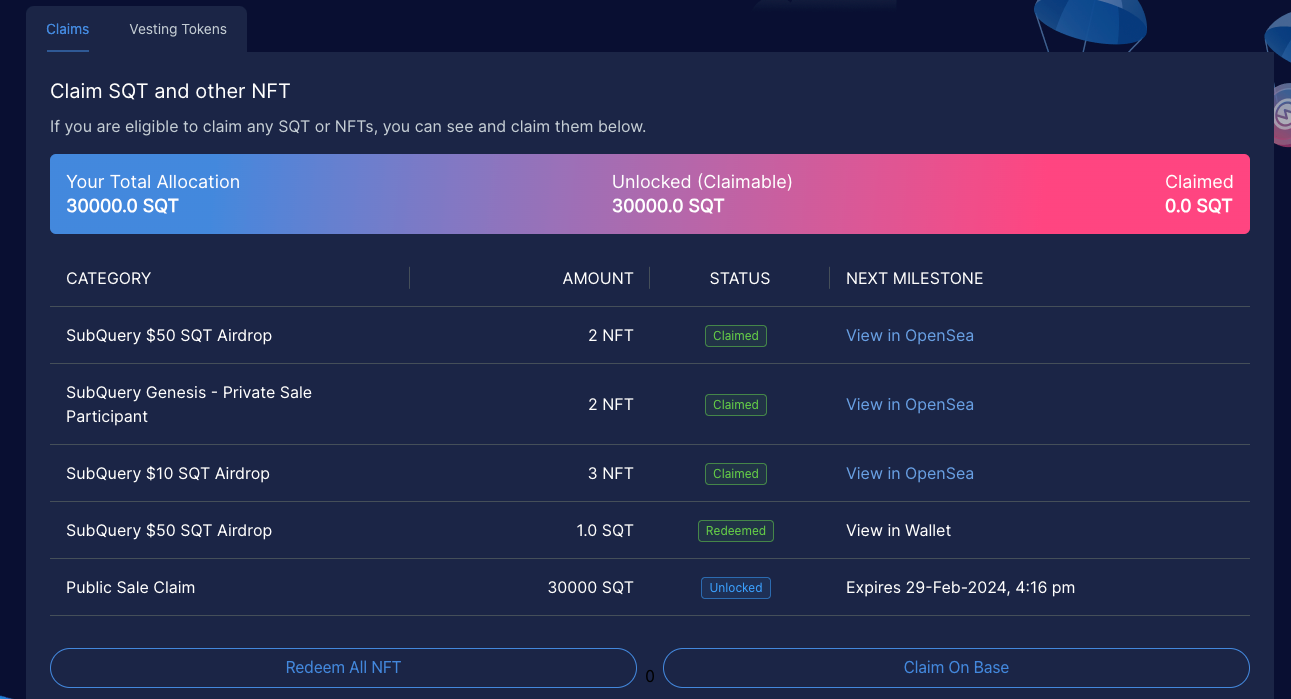Click View in Wallet text

tap(899, 530)
